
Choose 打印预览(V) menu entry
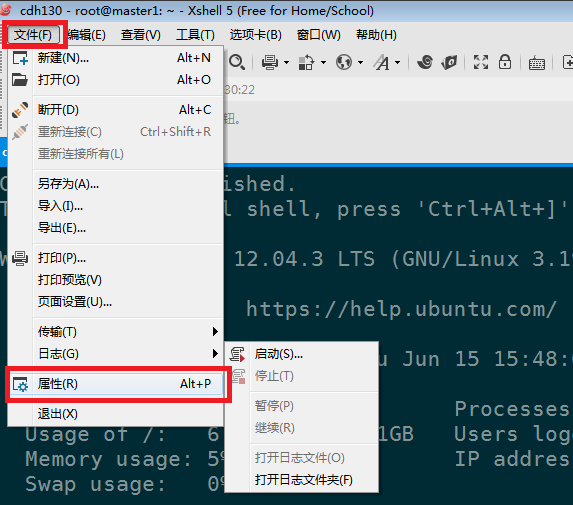(115, 280)
